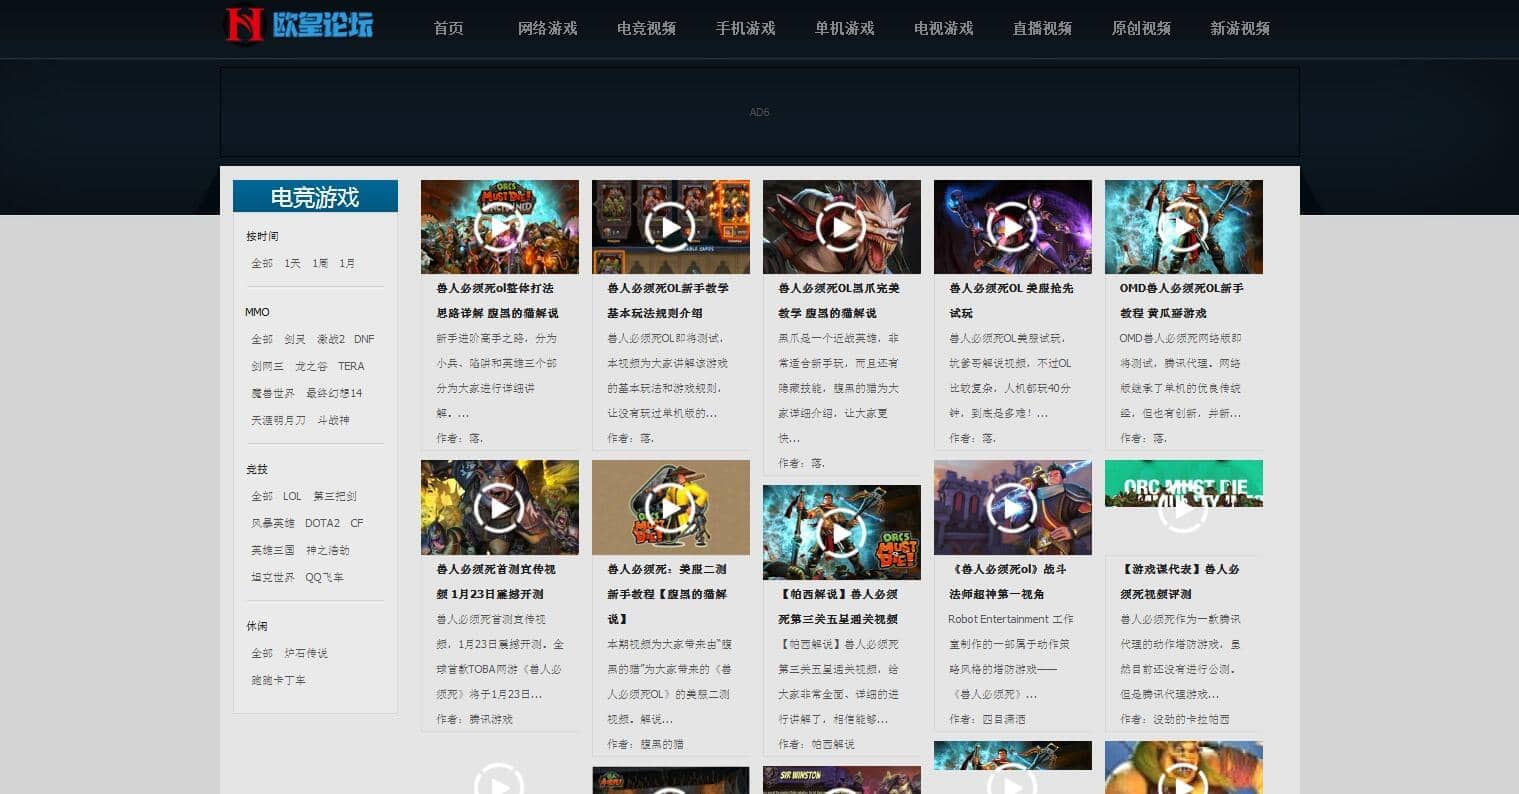Open title link 兽人必须死首测宣传视频
Image resolution: width=1519 pixels, height=794 pixels.
[496, 581]
